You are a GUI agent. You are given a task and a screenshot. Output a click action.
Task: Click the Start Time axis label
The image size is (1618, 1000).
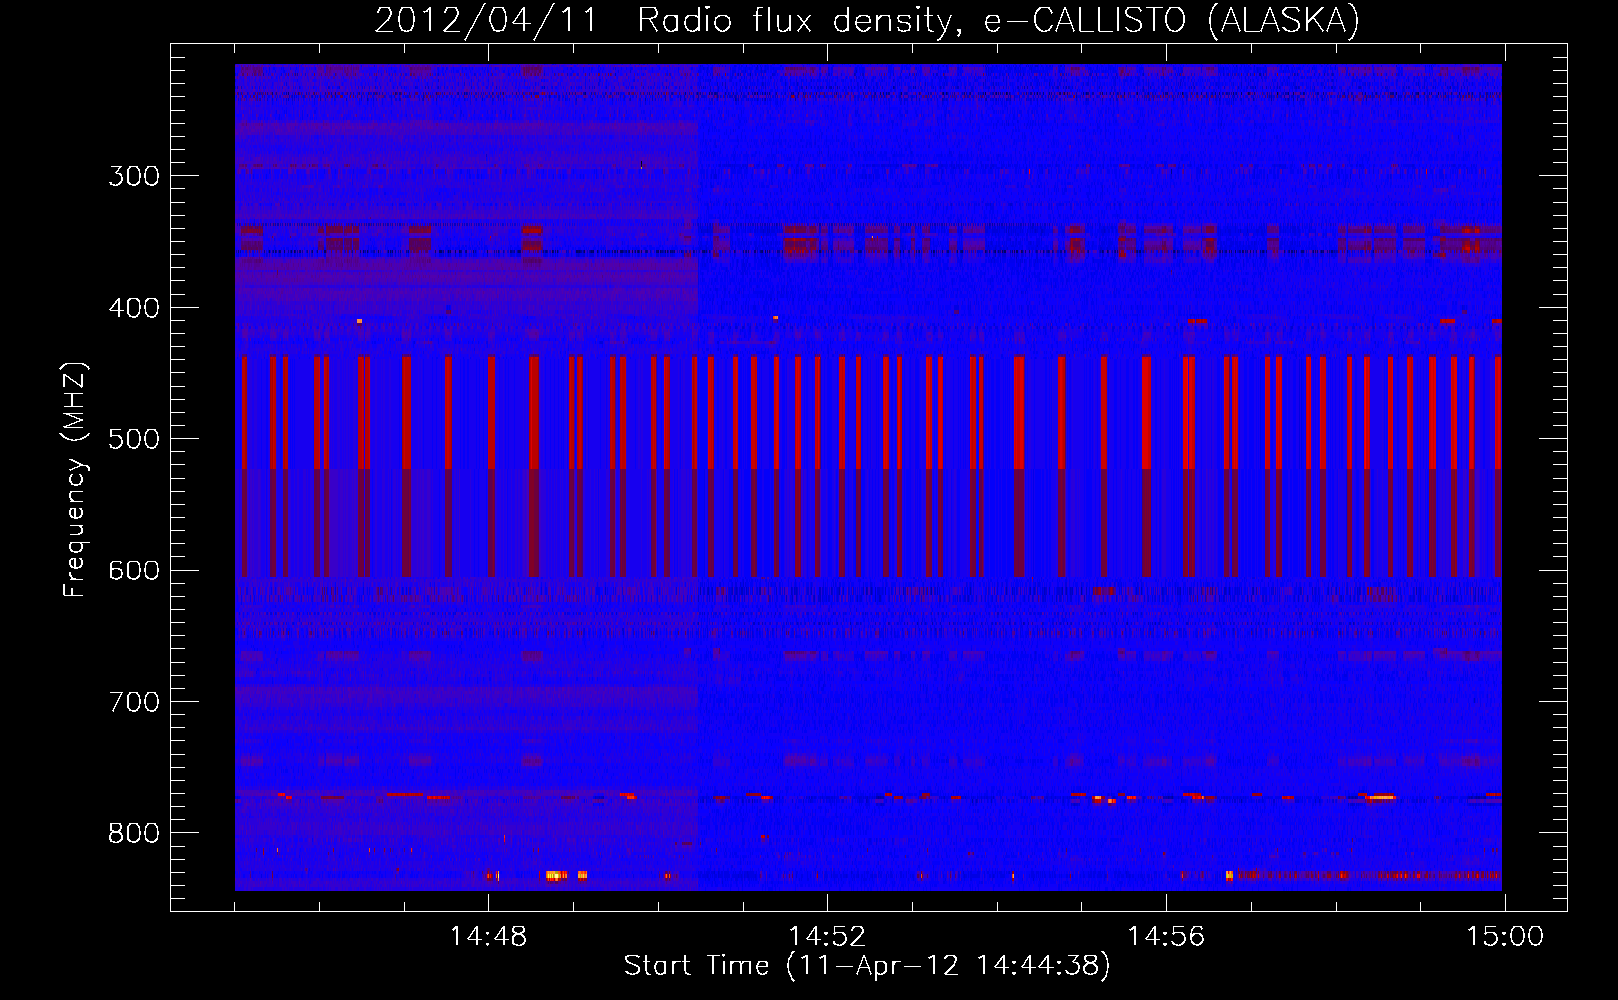tap(867, 966)
